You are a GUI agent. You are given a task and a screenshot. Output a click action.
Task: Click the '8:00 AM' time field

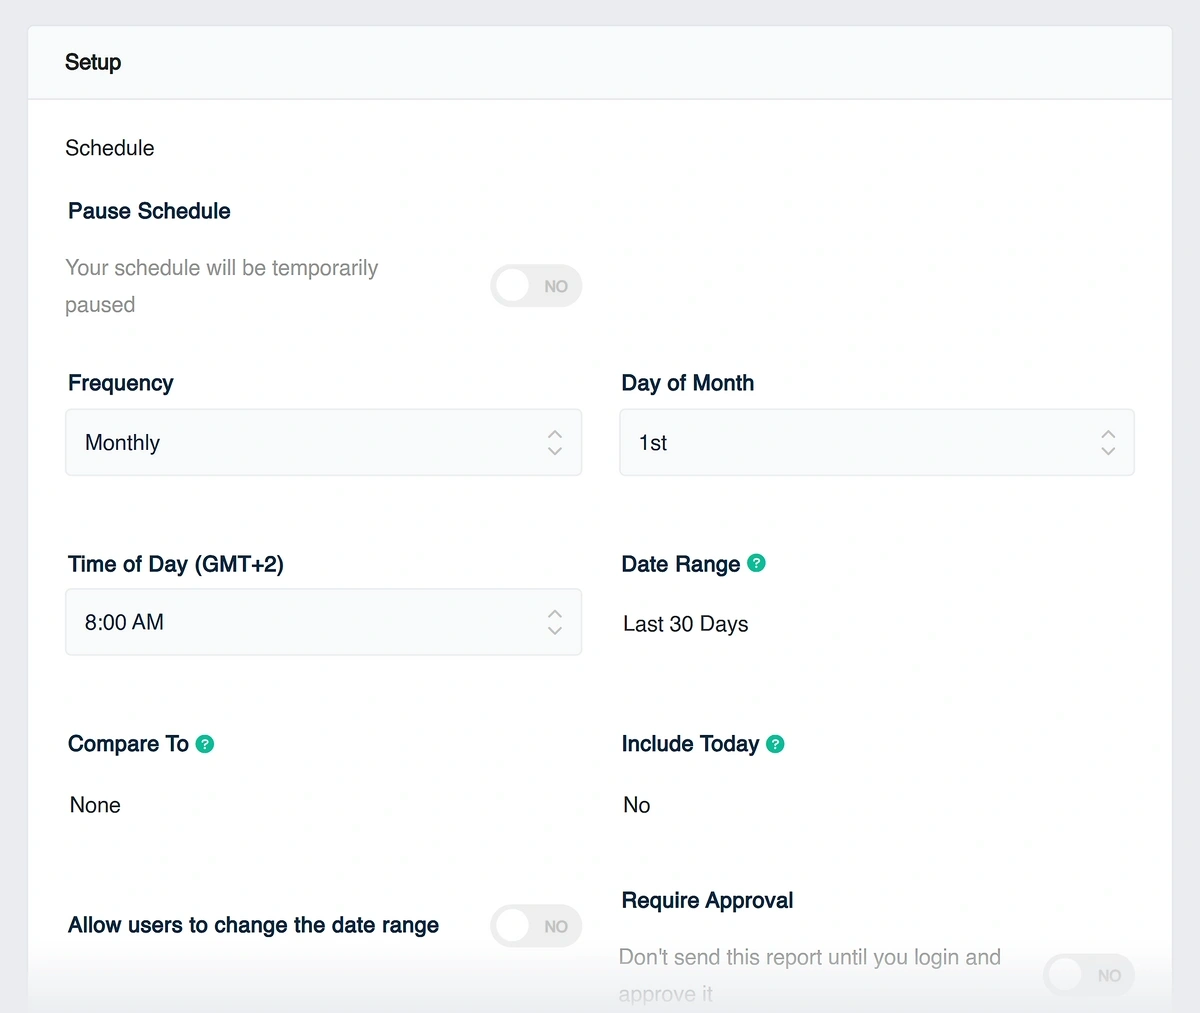click(x=123, y=622)
